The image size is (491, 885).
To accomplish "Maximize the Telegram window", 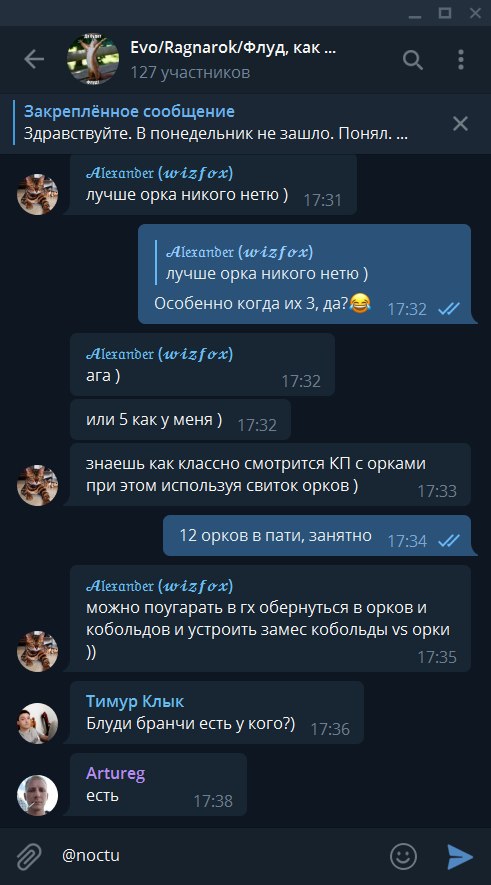I will point(445,13).
